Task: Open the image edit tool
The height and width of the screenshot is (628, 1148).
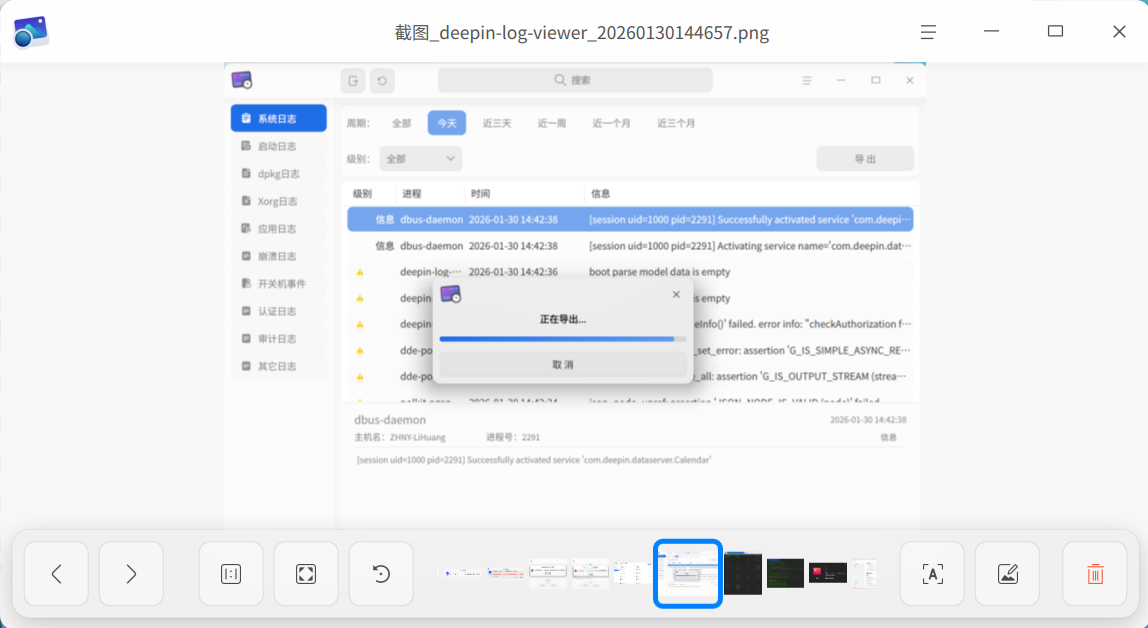Action: pos(1007,574)
